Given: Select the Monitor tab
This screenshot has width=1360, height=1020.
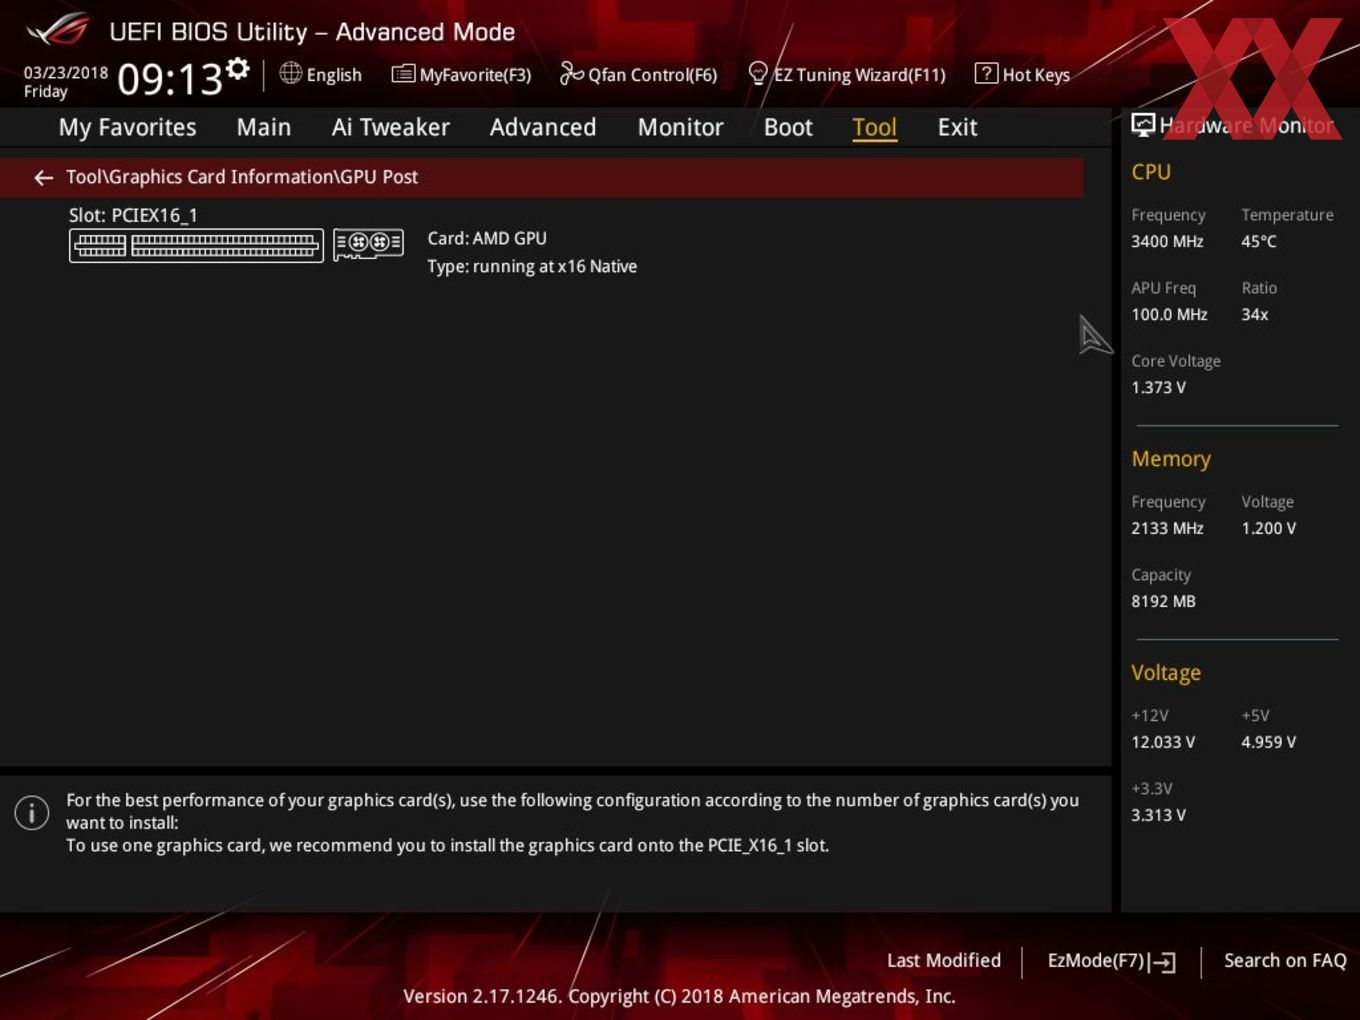Looking at the screenshot, I should 681,127.
